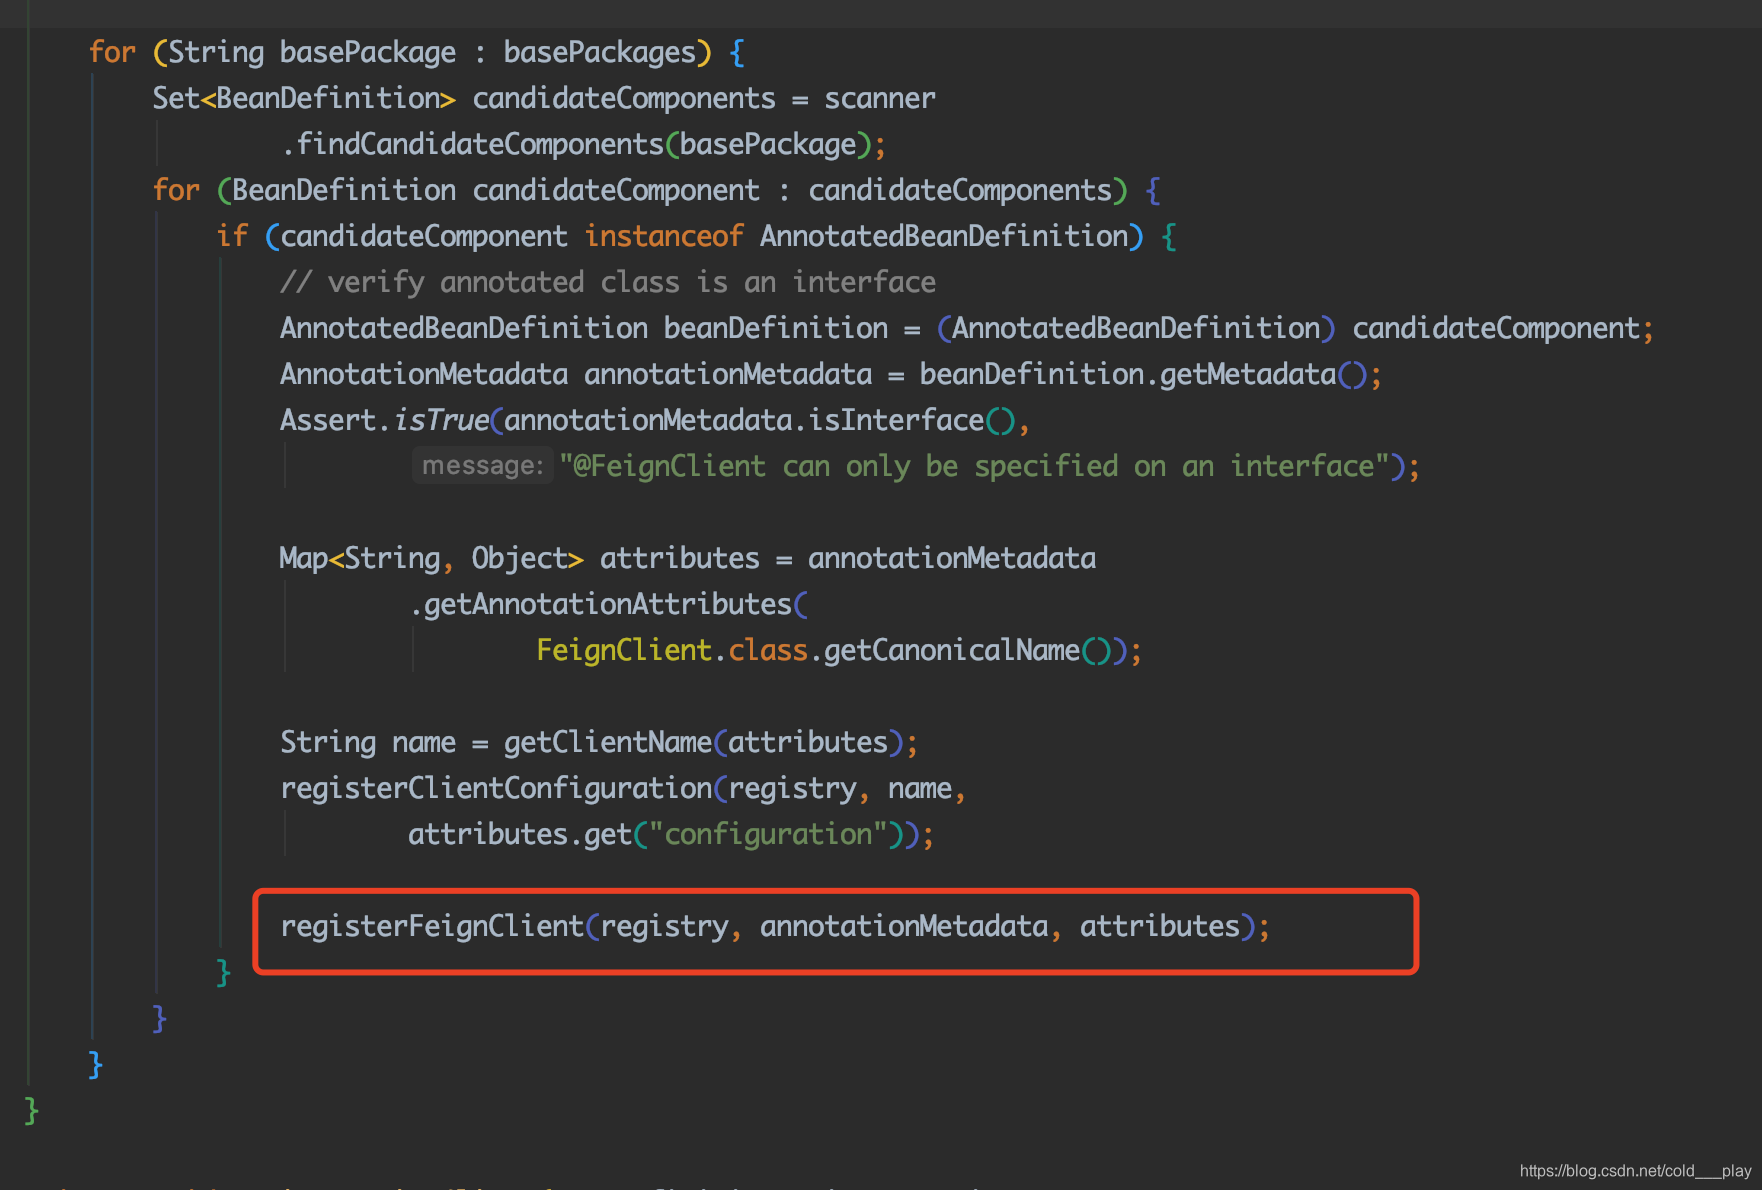Click 'AnnotationMetadata' type at start of declaration line

coord(424,374)
